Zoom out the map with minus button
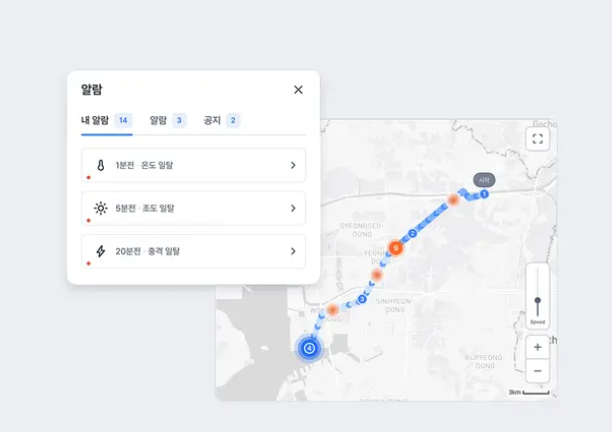Viewport: 612px width, 432px height. pyautogui.click(x=538, y=371)
